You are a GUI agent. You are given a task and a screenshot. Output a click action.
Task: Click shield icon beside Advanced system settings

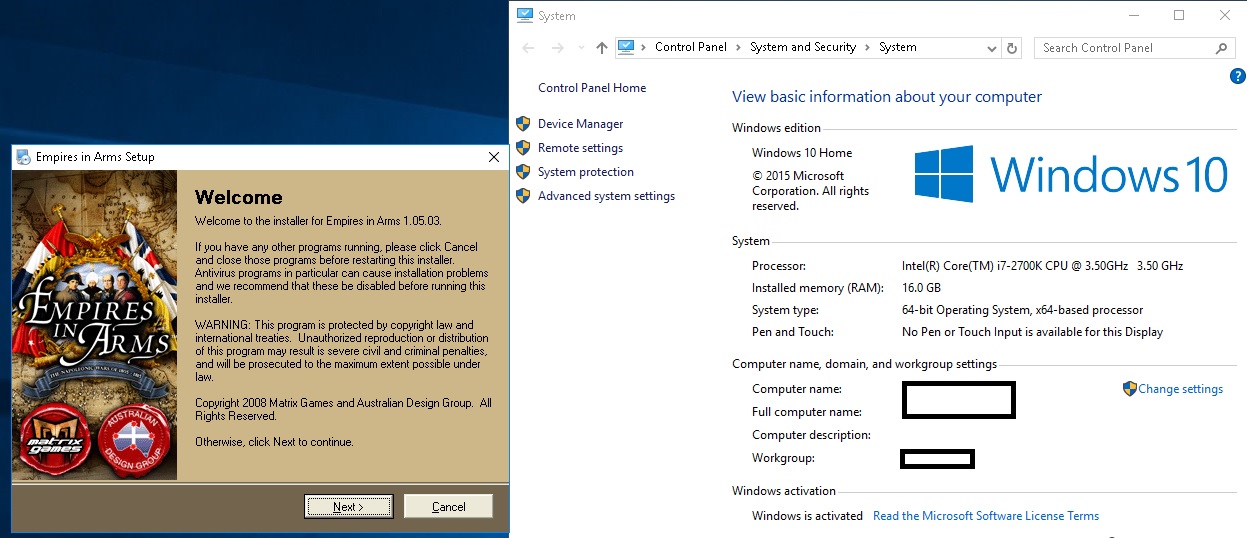522,196
